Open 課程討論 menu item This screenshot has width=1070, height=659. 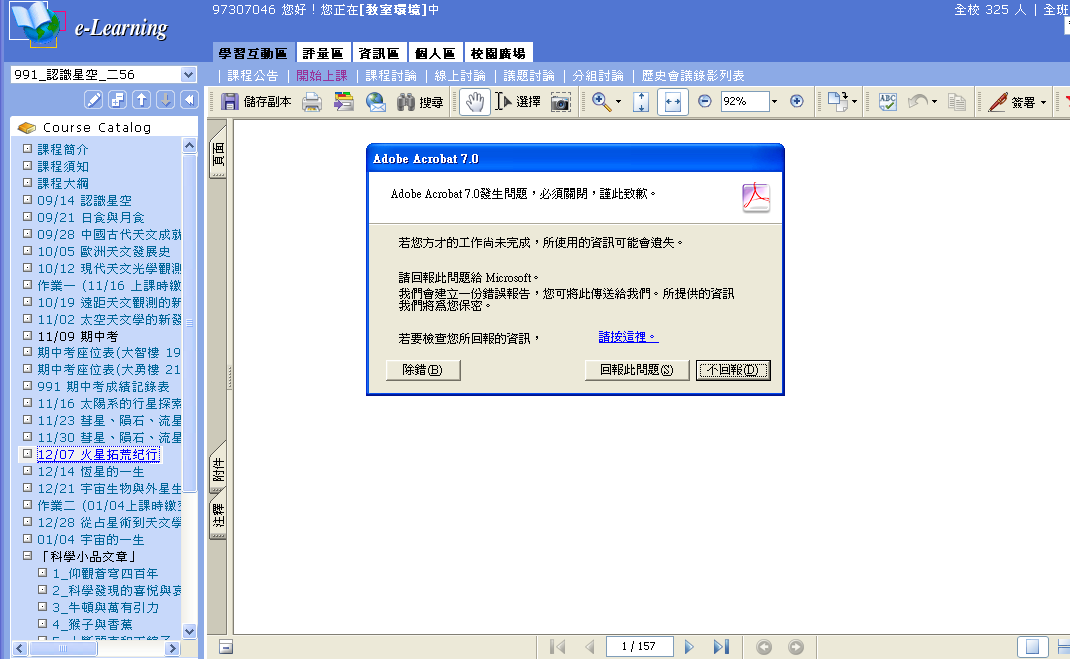(390, 76)
